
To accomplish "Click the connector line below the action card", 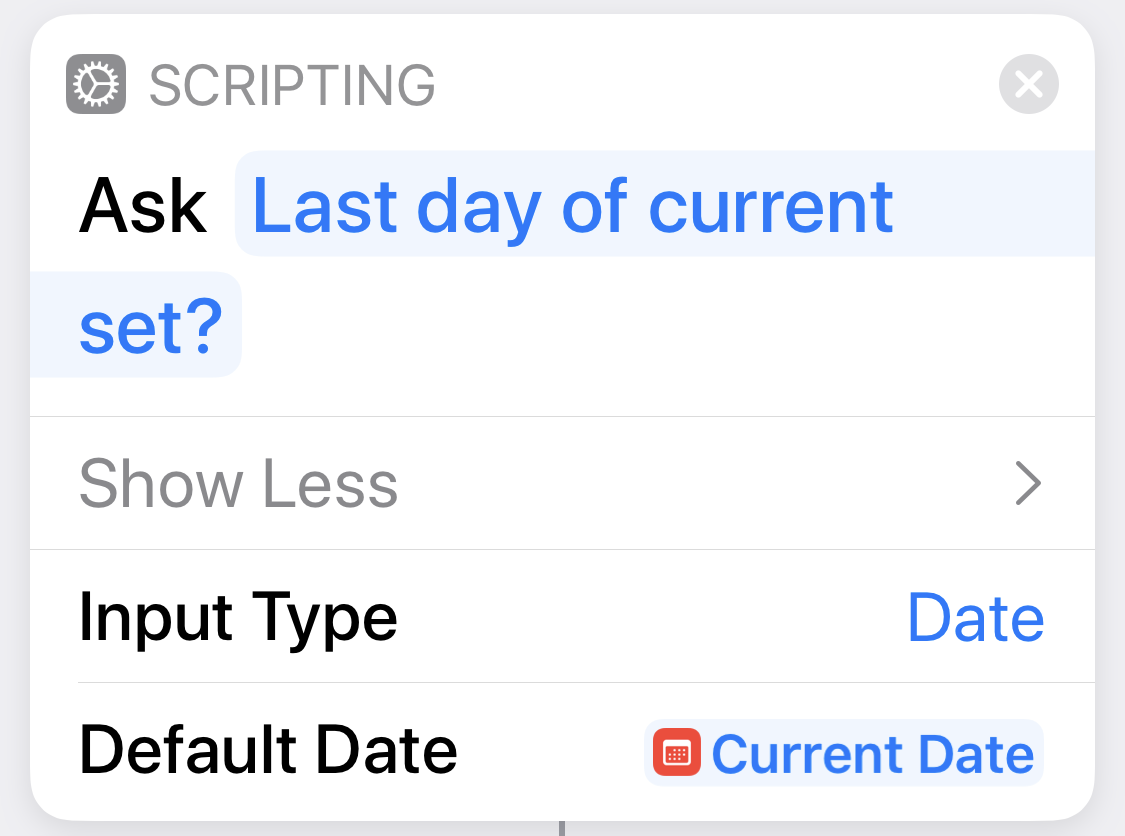I will coord(562,829).
